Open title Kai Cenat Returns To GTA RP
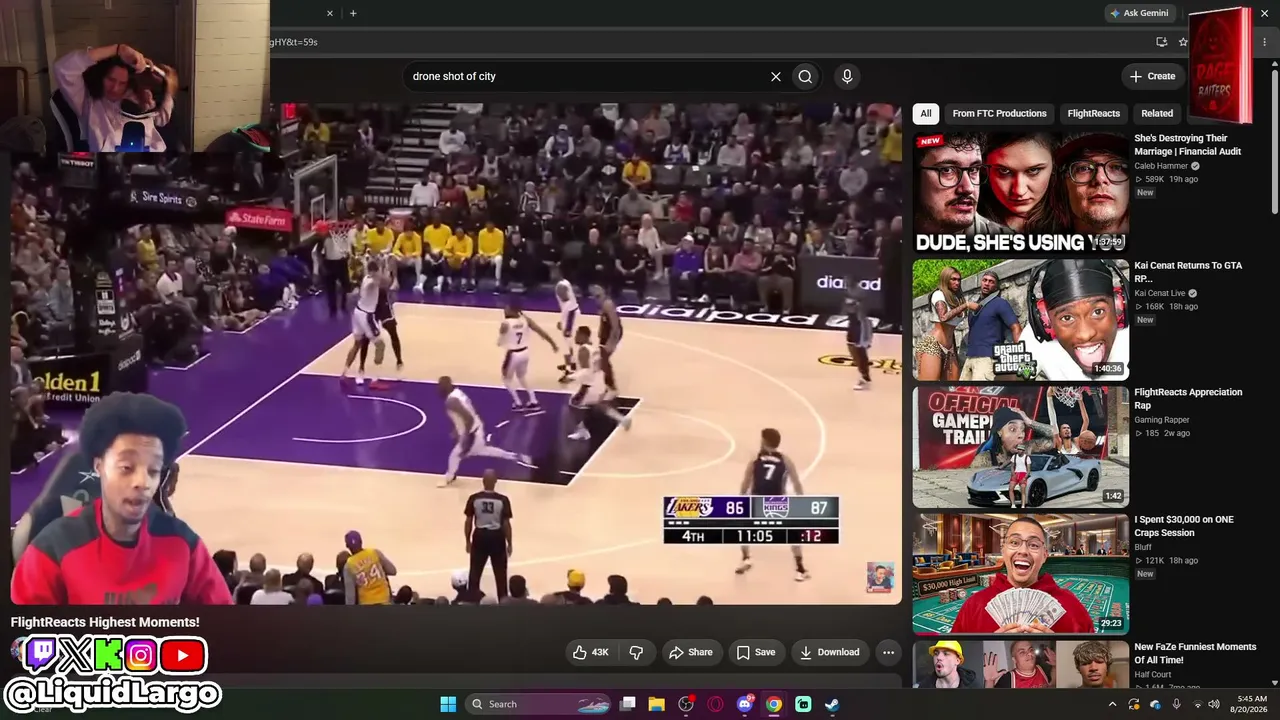 point(1188,272)
